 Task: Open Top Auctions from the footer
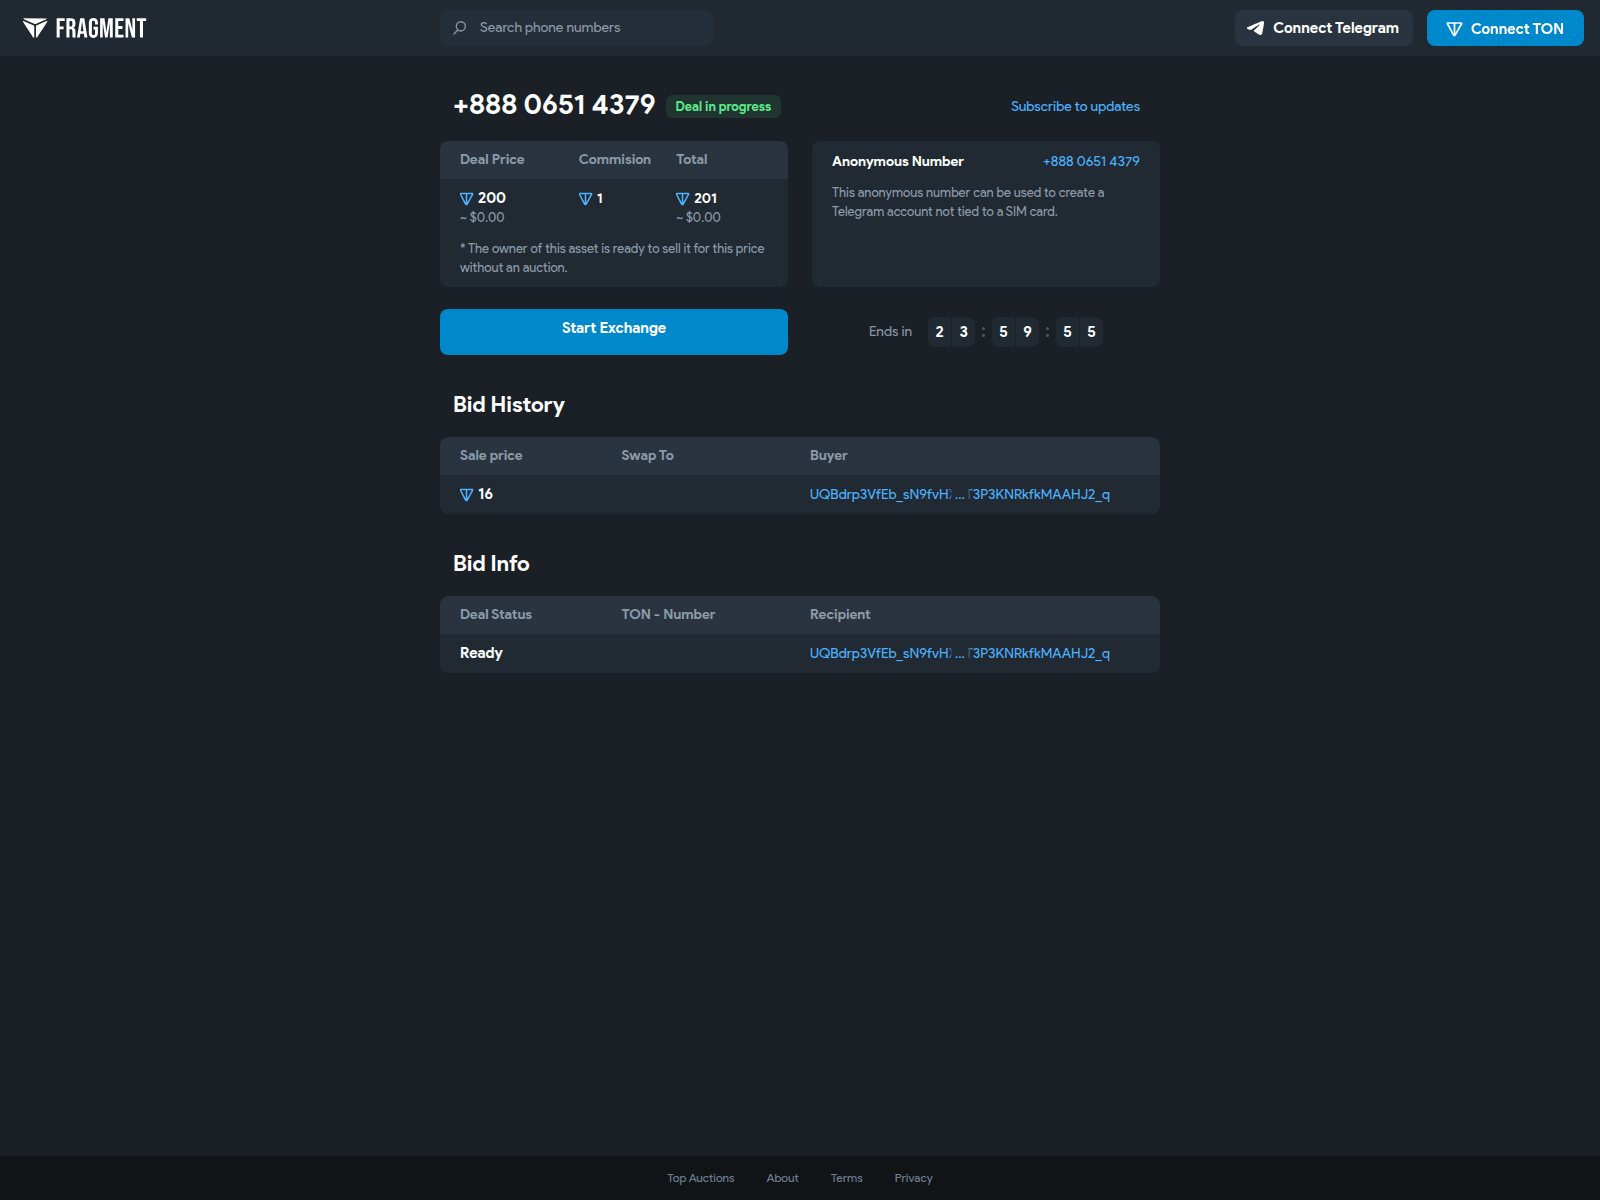[700, 1178]
